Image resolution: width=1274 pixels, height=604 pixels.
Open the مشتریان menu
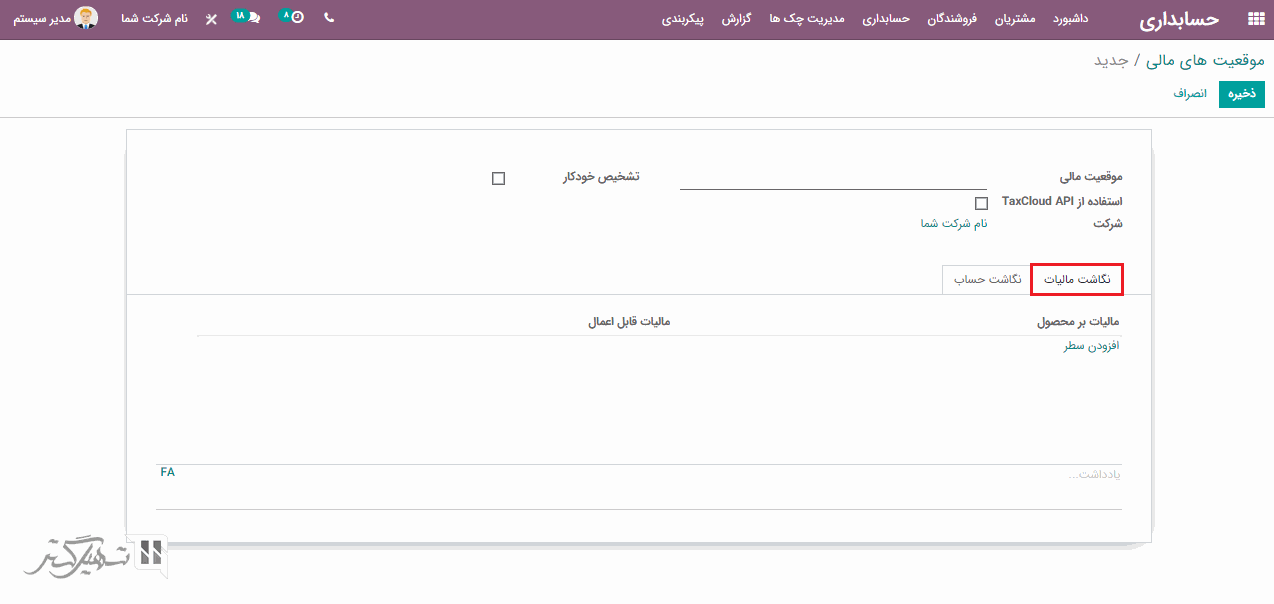click(1015, 19)
